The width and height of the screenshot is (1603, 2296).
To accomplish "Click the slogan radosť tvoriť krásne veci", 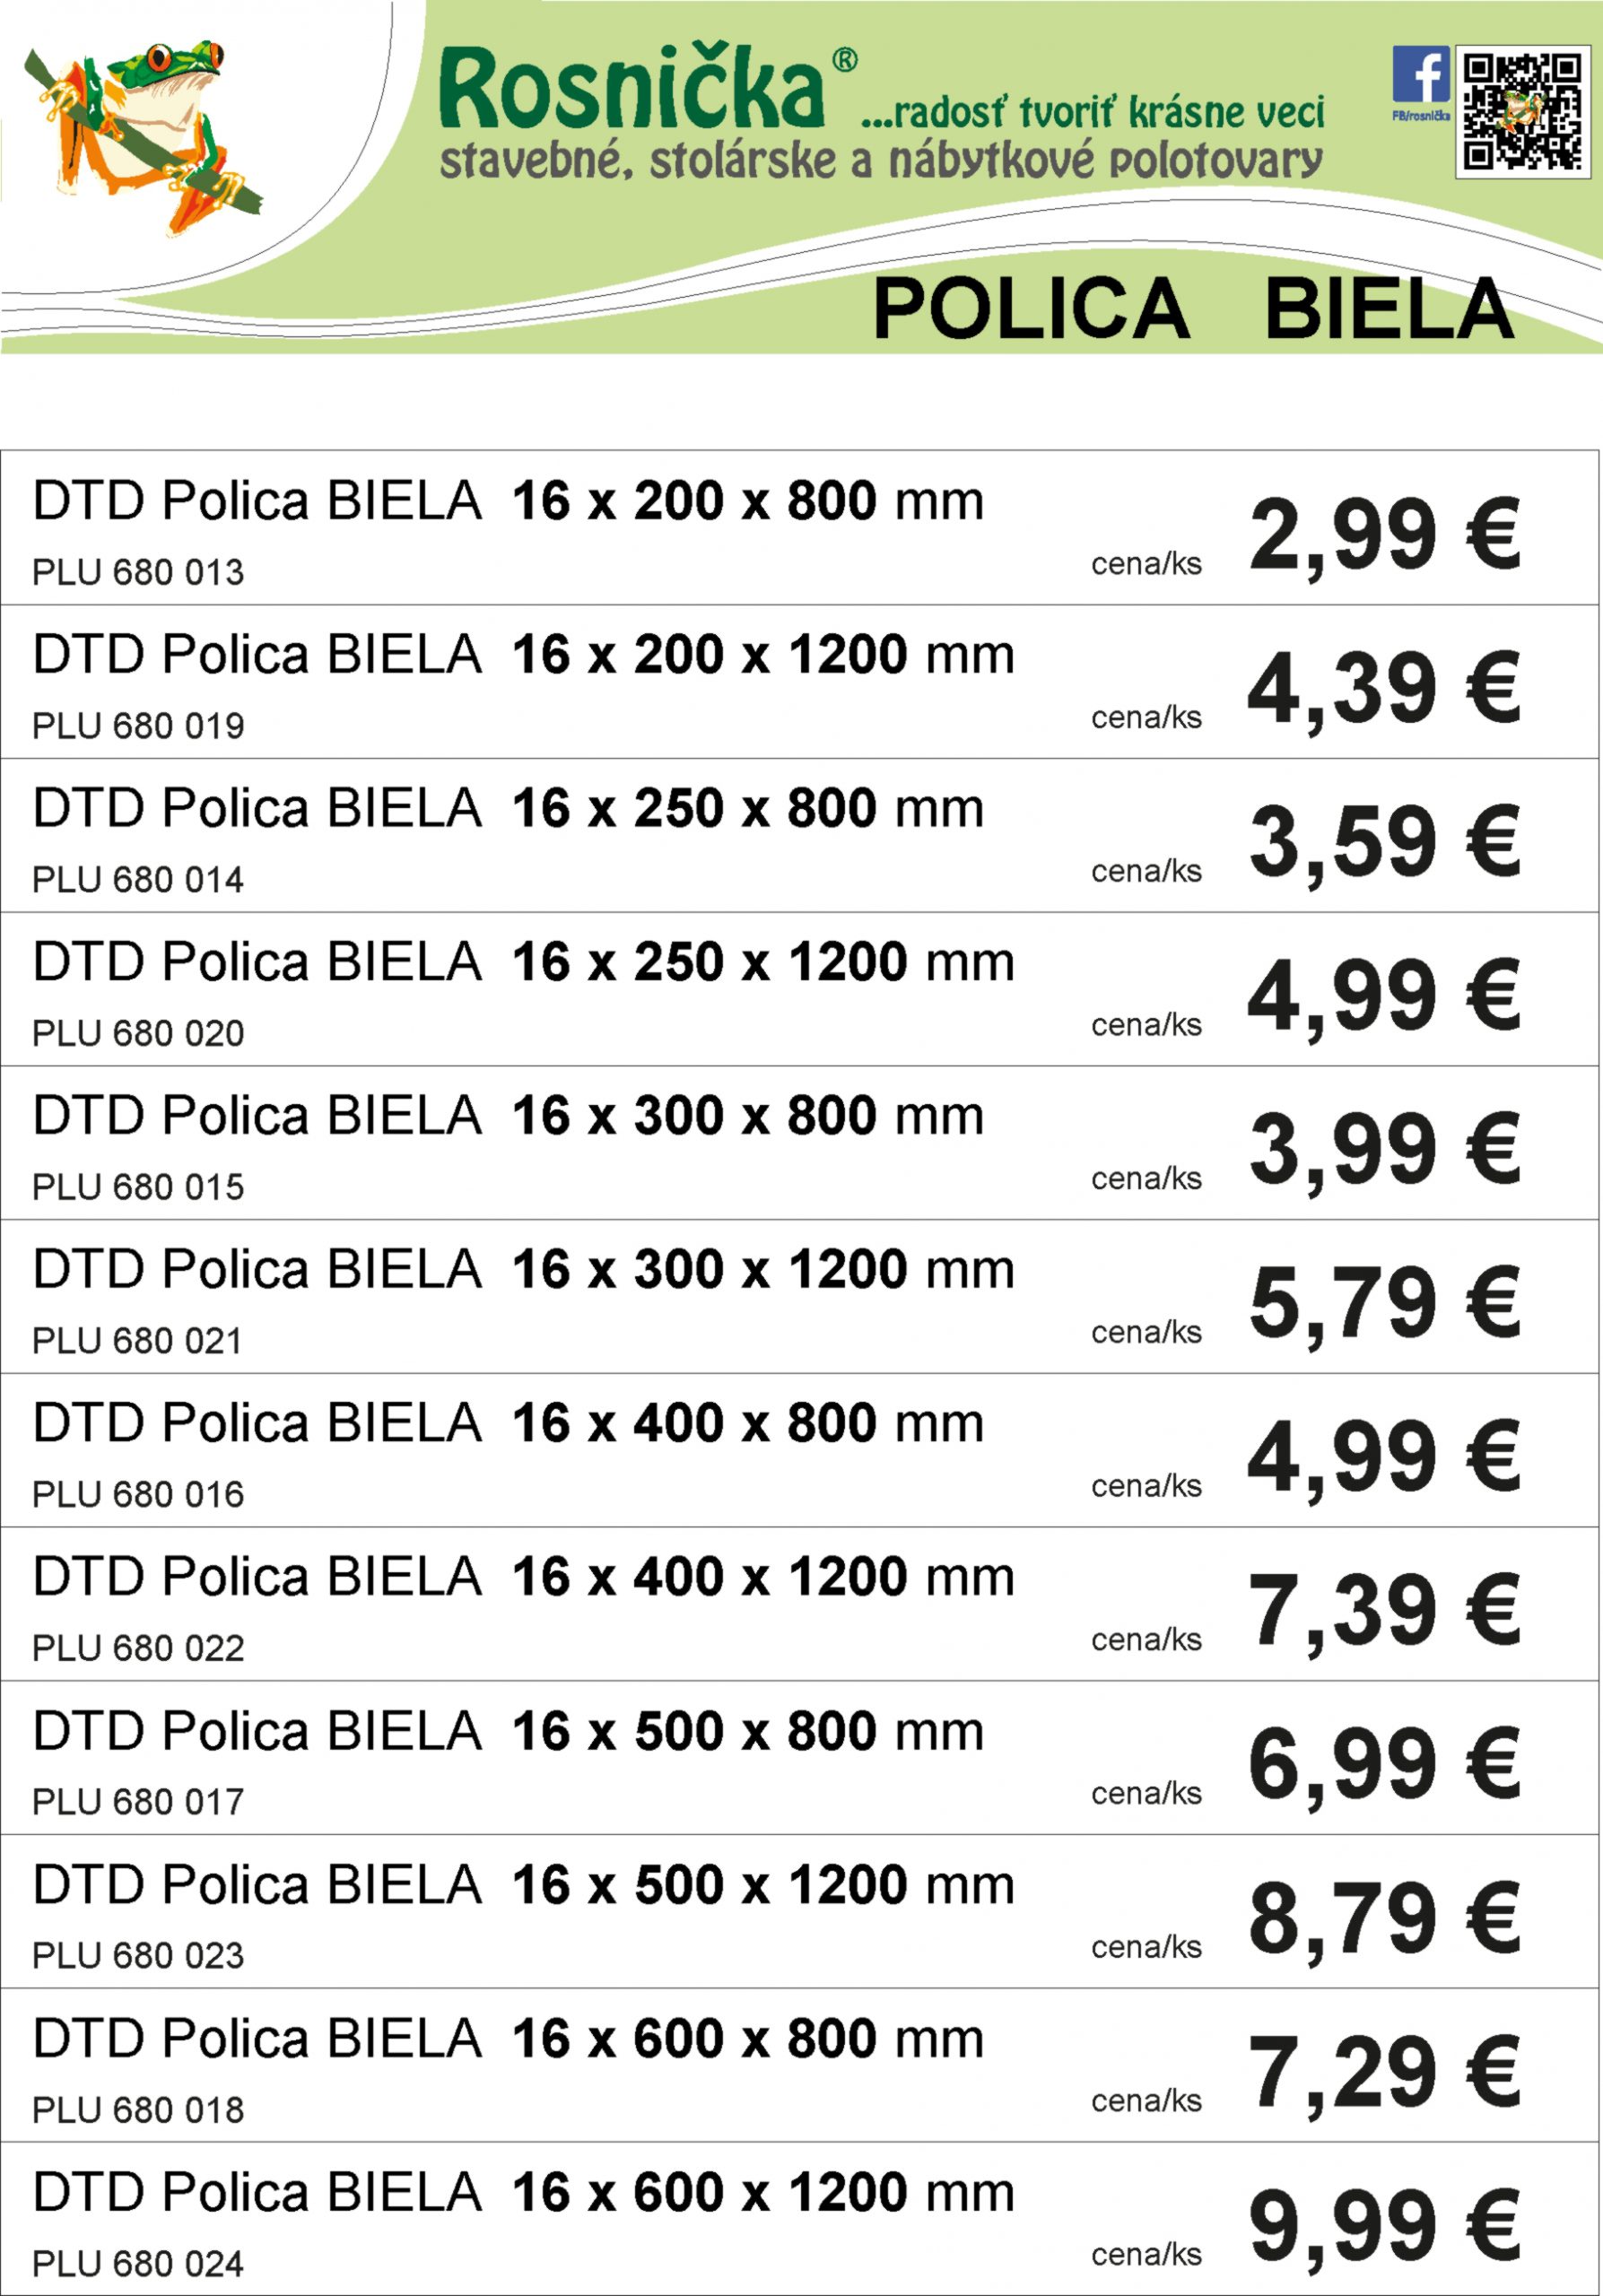I will point(1092,112).
